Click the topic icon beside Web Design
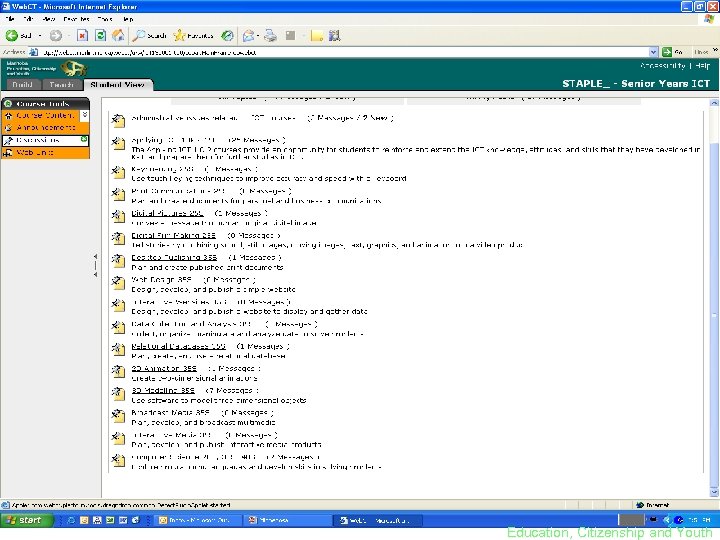Screen dimensions: 720x540 point(118,282)
